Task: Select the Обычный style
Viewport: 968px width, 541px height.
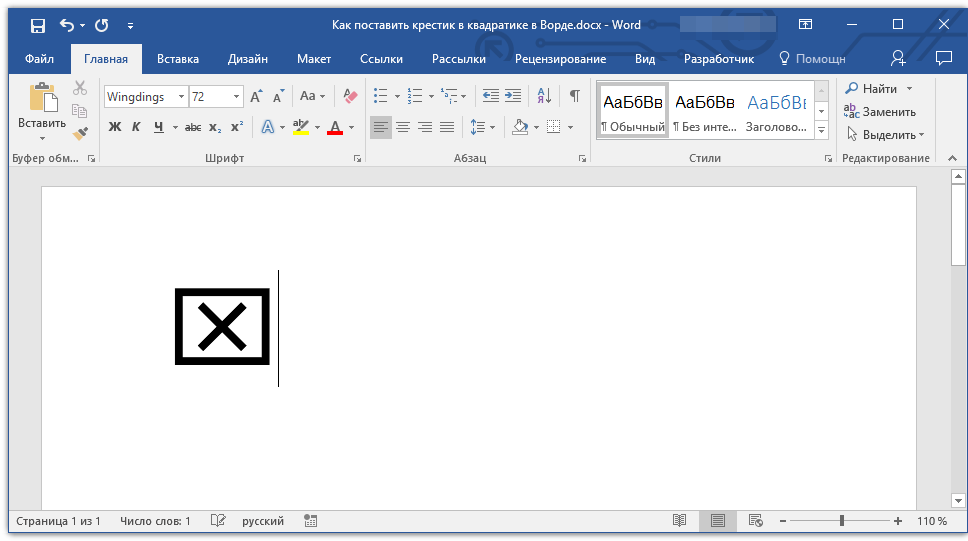Action: click(633, 110)
